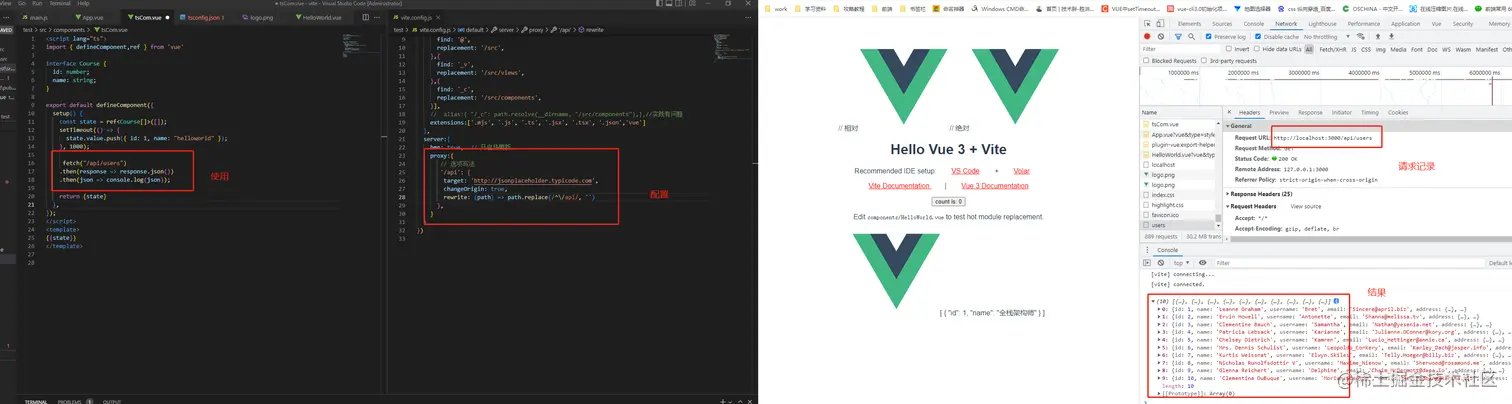
Task: Open the Cookies tab of request details
Action: click(1398, 112)
